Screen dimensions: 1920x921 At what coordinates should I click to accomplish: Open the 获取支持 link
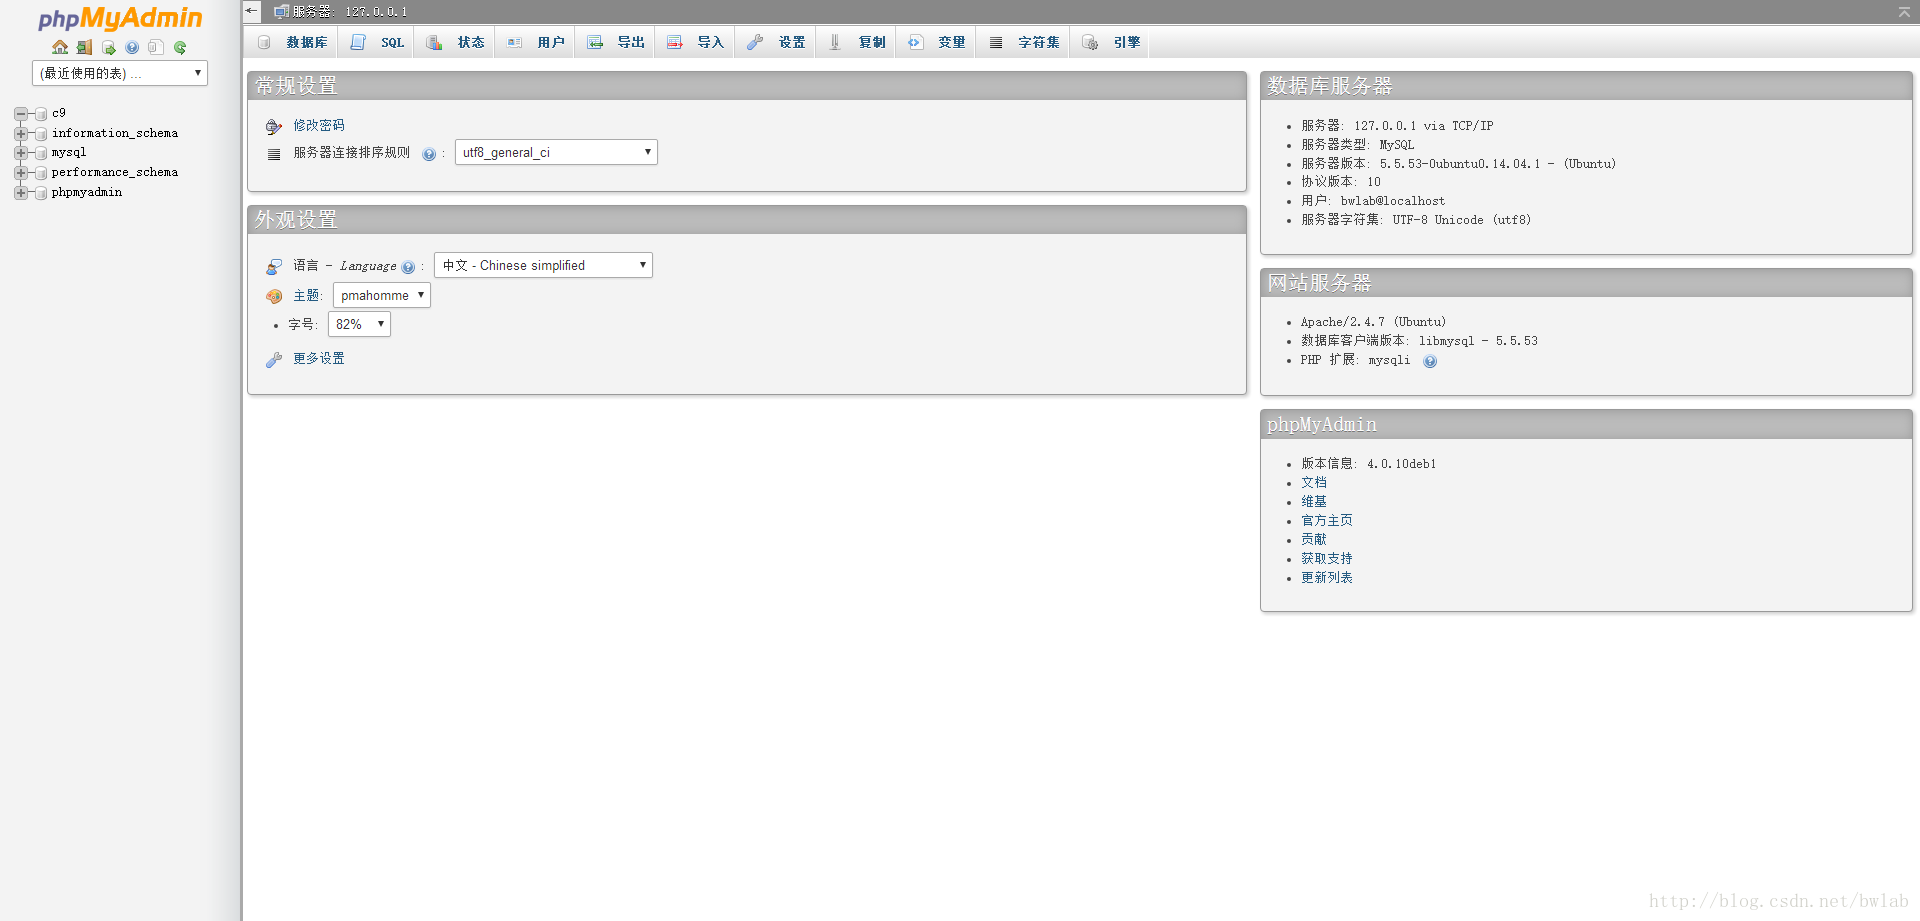click(x=1327, y=559)
